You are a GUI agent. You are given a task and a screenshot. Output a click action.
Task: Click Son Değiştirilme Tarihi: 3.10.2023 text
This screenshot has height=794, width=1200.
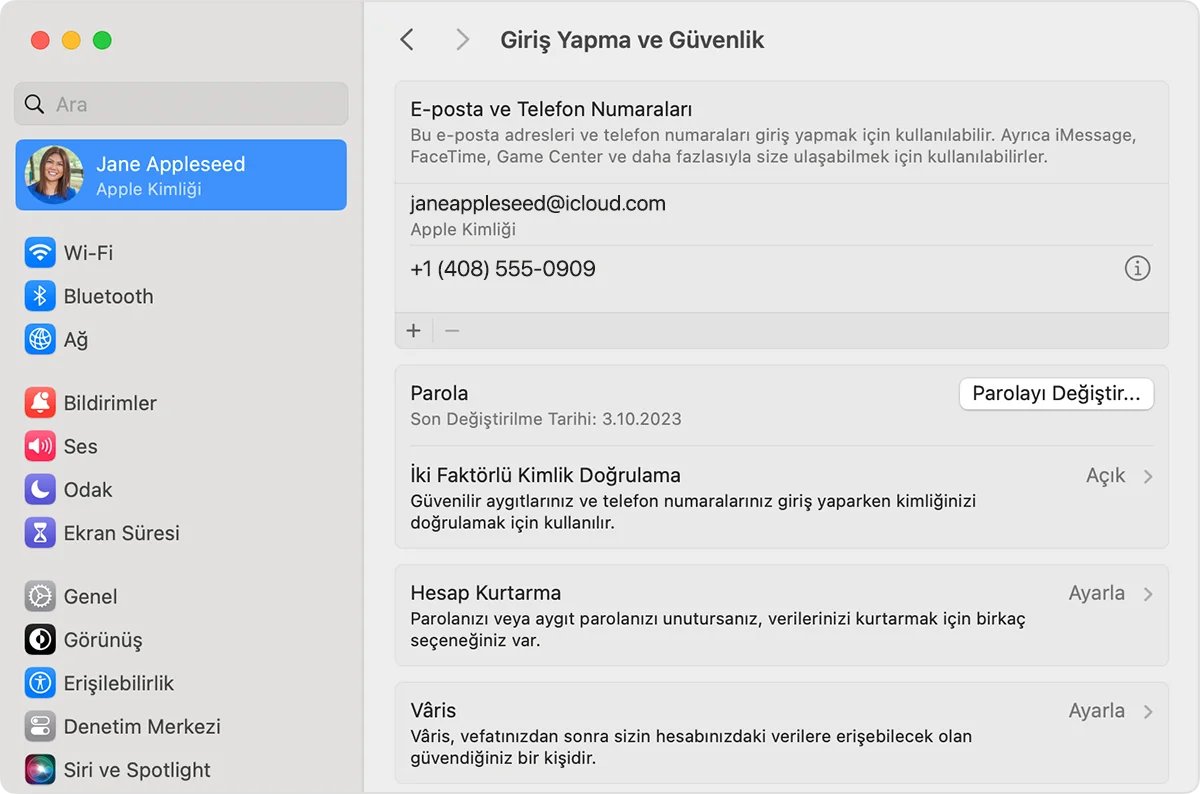[546, 419]
